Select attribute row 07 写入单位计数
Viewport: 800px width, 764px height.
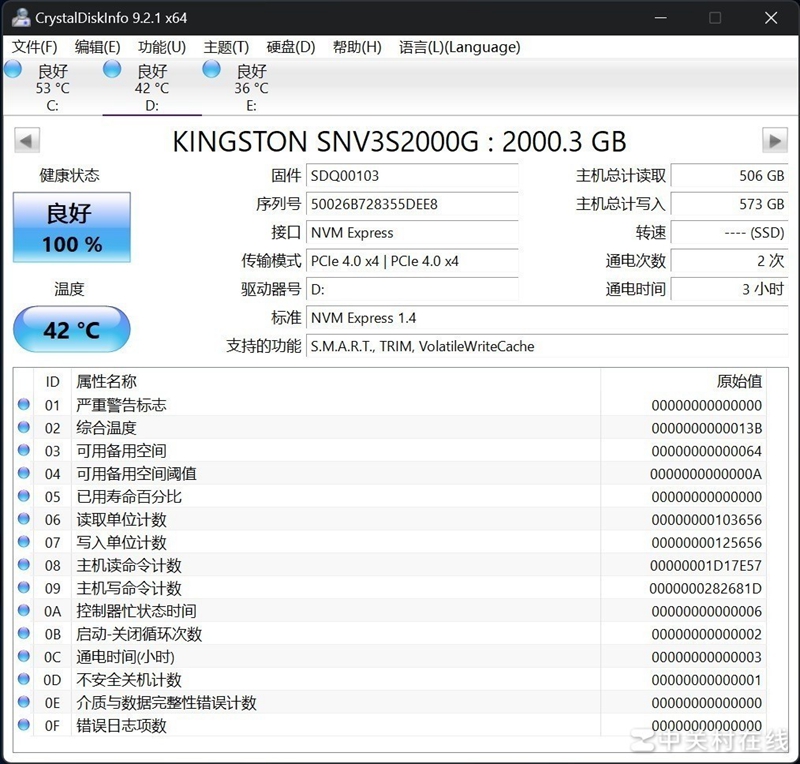click(390, 543)
